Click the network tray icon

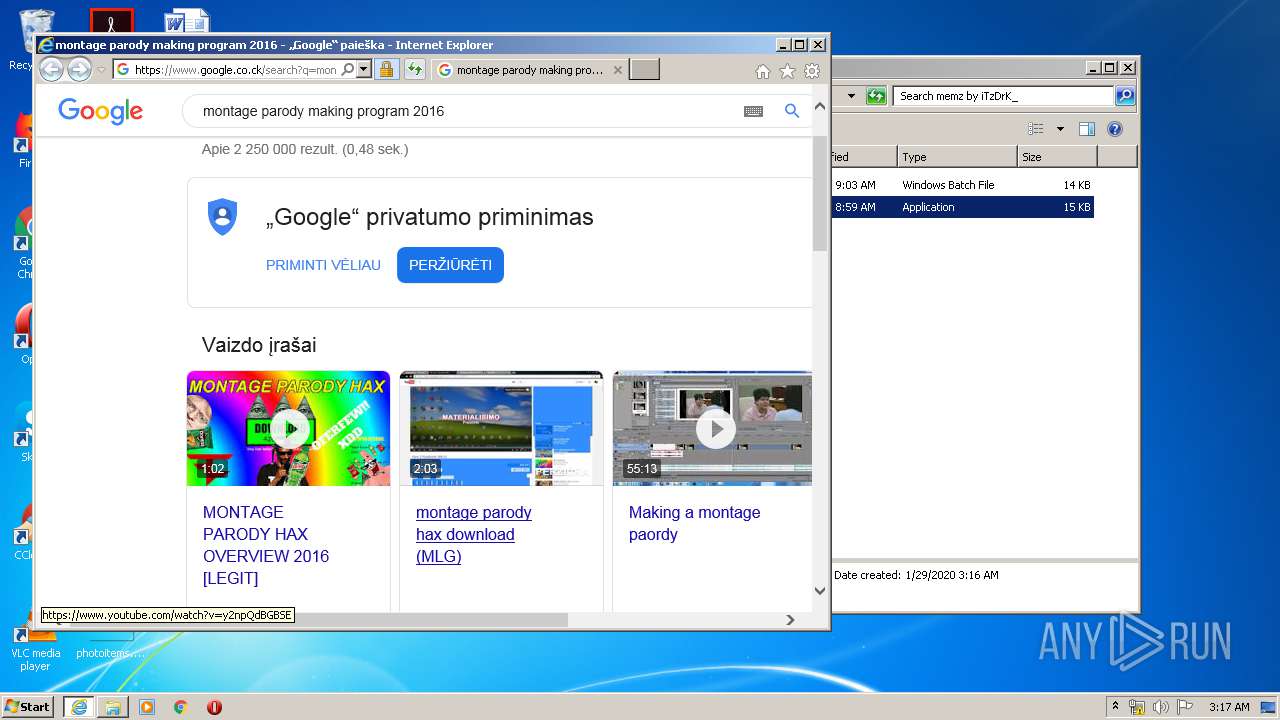(x=1137, y=707)
